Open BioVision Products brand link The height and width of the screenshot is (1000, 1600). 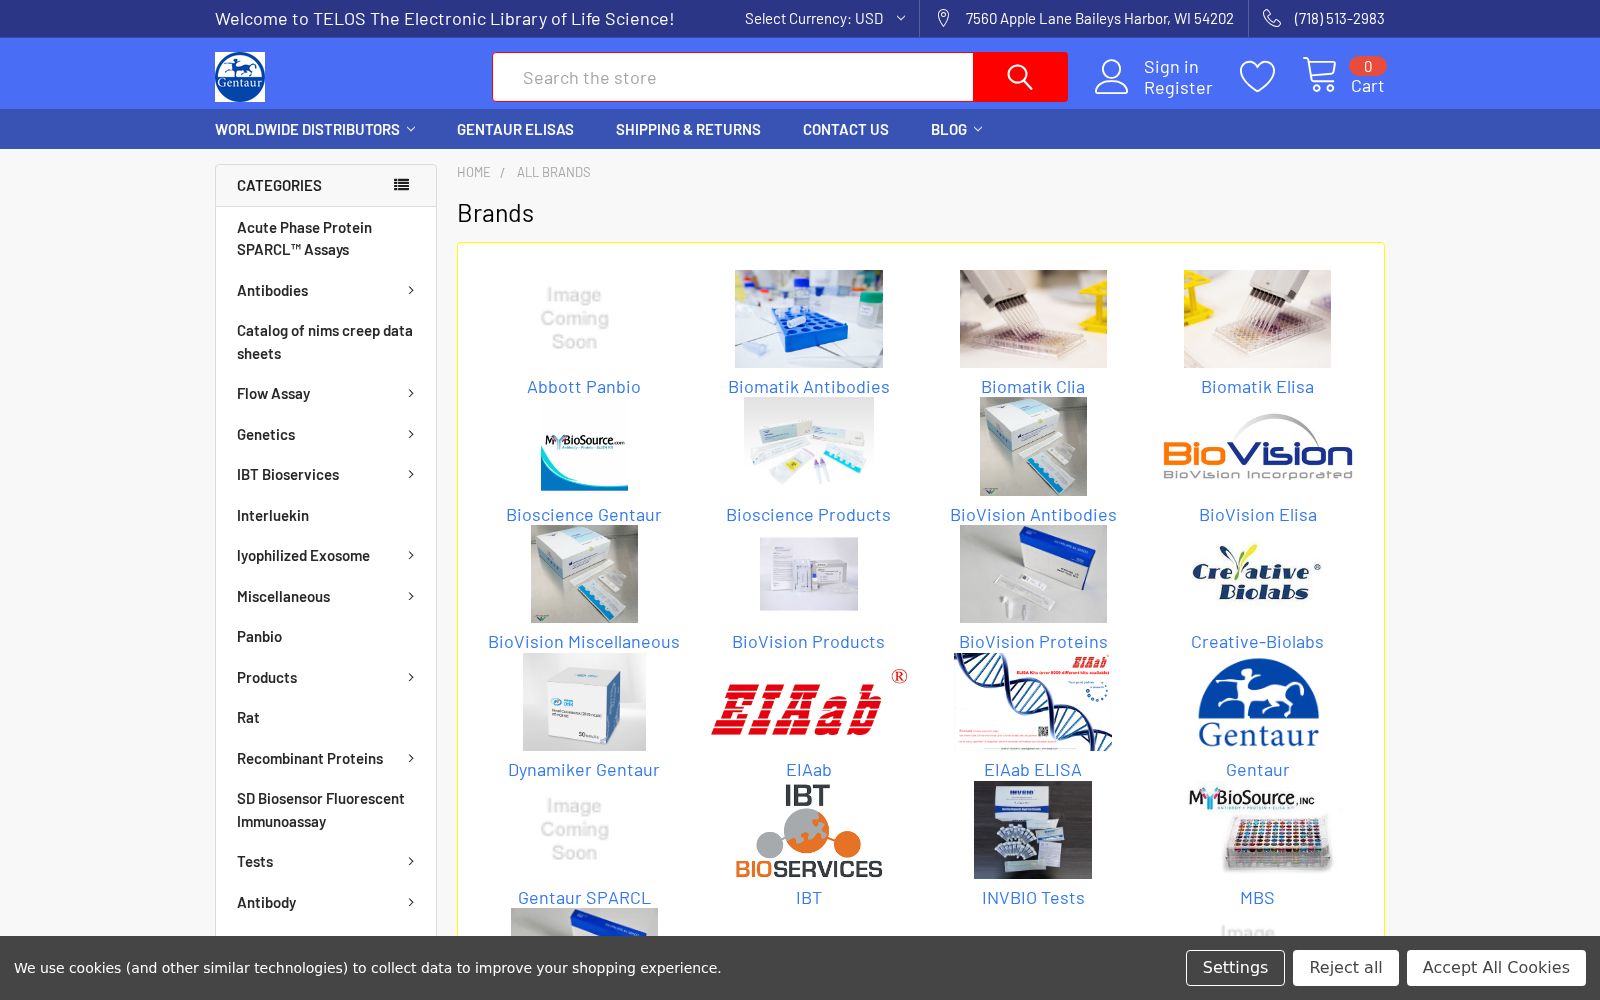(809, 642)
